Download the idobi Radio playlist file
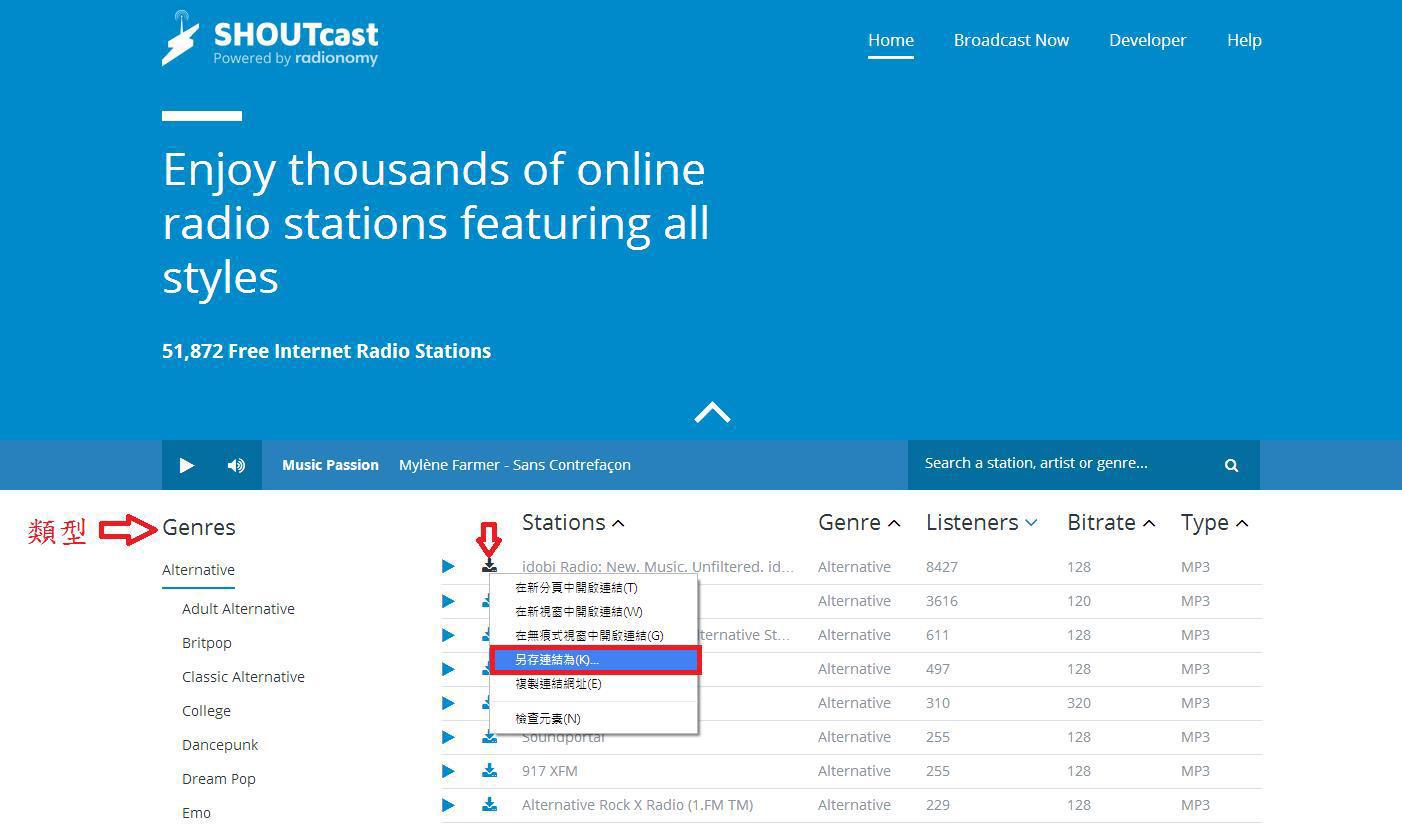The width and height of the screenshot is (1402, 826). point(489,567)
